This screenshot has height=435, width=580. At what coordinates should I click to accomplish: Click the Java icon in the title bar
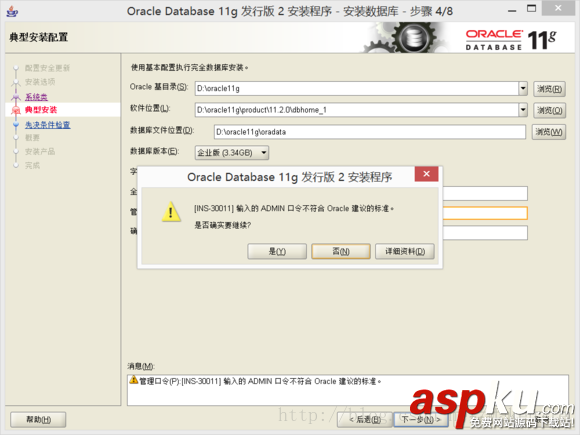[12, 11]
